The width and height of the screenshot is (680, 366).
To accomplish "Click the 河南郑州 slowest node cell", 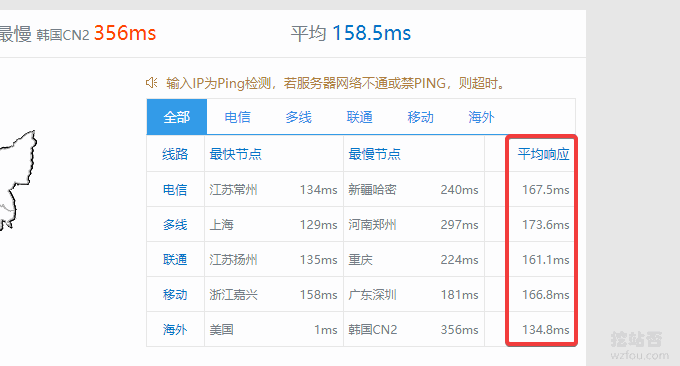I will click(x=372, y=225).
